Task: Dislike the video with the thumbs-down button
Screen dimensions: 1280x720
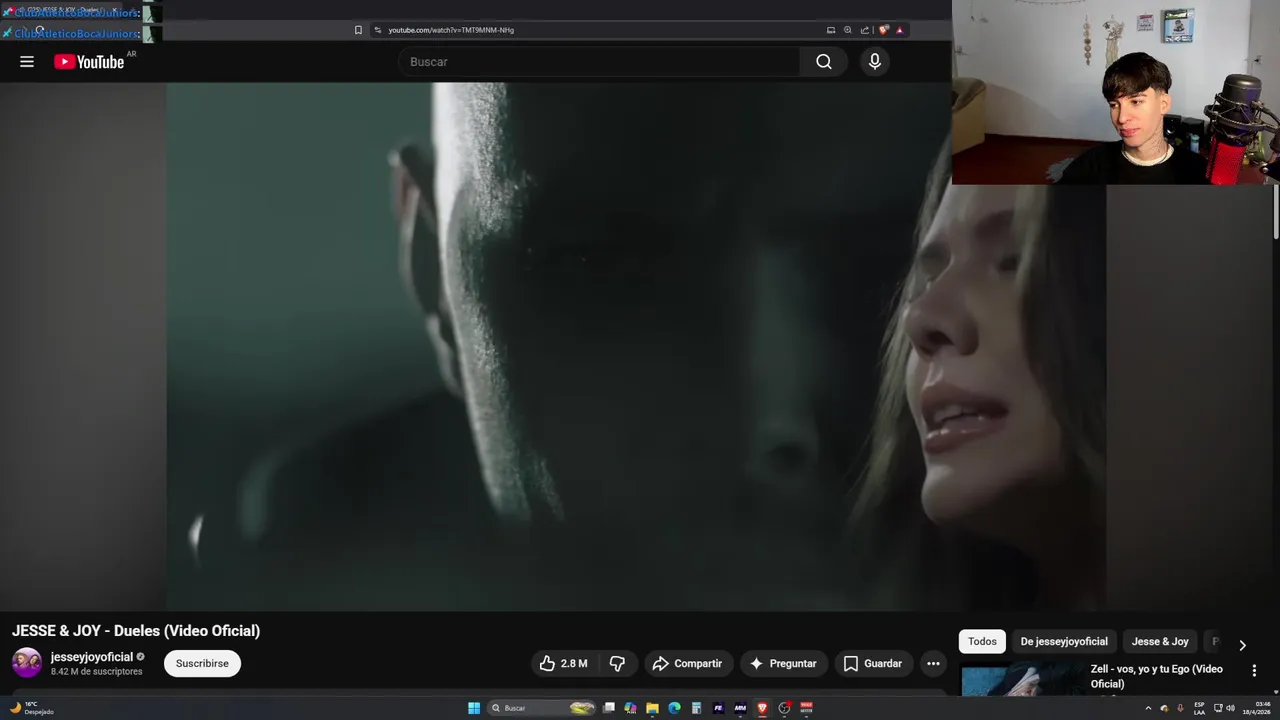Action: (617, 663)
